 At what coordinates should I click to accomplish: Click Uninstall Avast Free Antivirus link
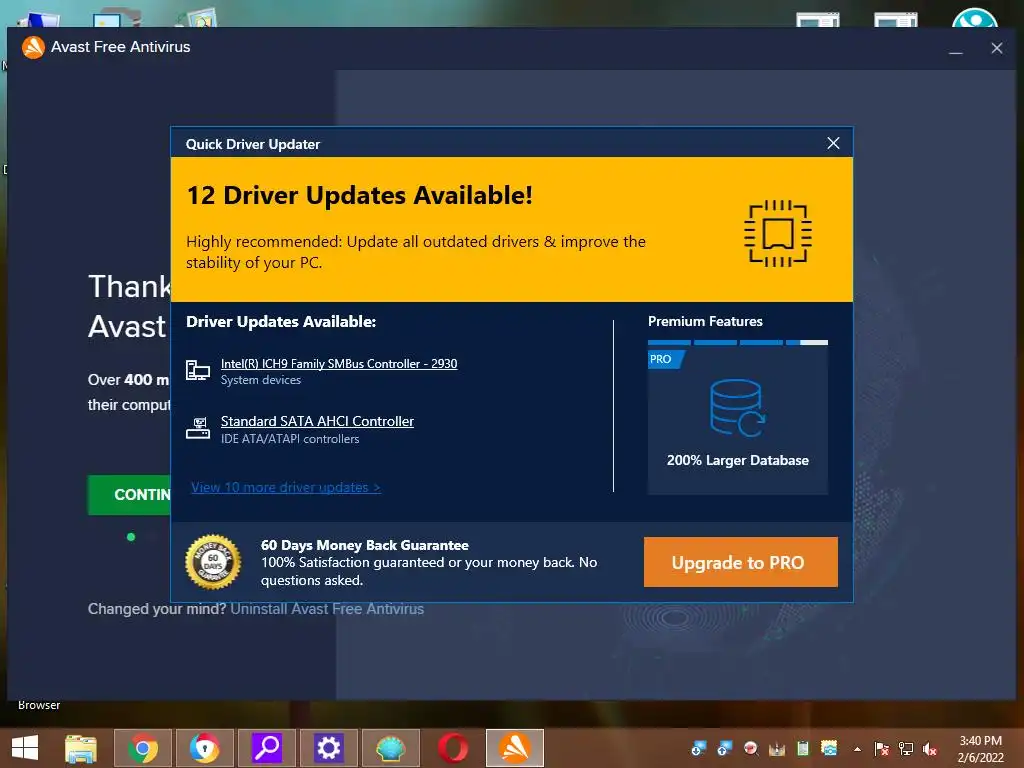(x=327, y=609)
